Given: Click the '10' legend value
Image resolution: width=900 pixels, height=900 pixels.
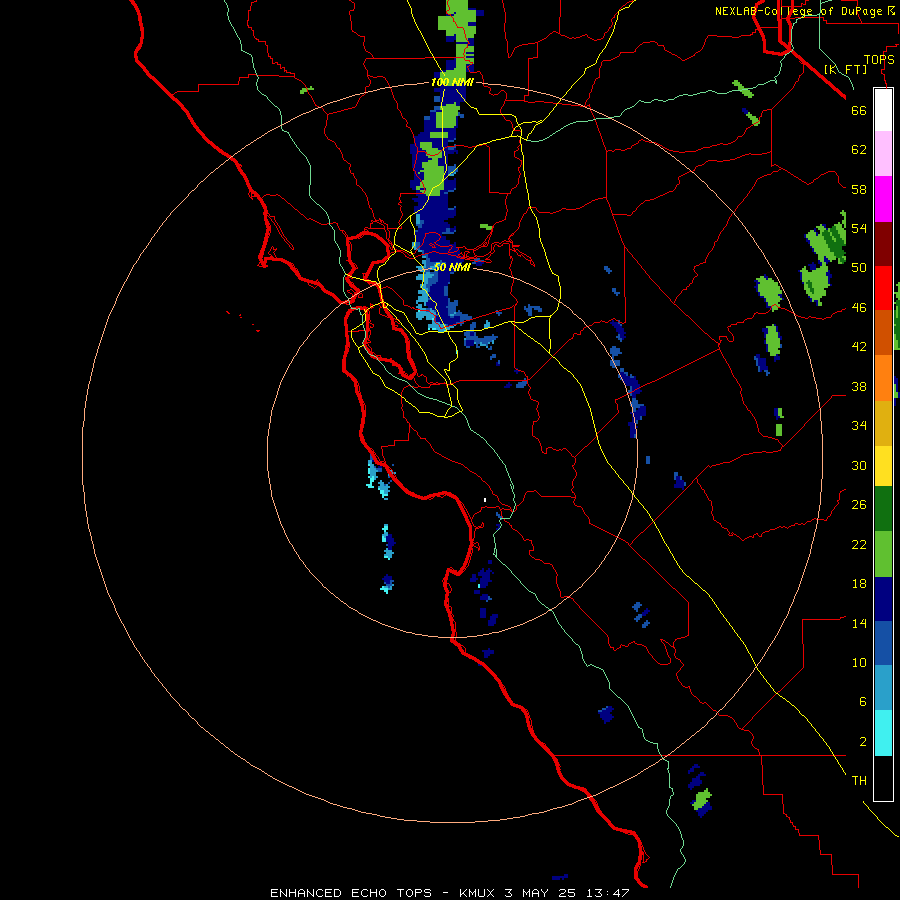Looking at the screenshot, I should pos(859,663).
